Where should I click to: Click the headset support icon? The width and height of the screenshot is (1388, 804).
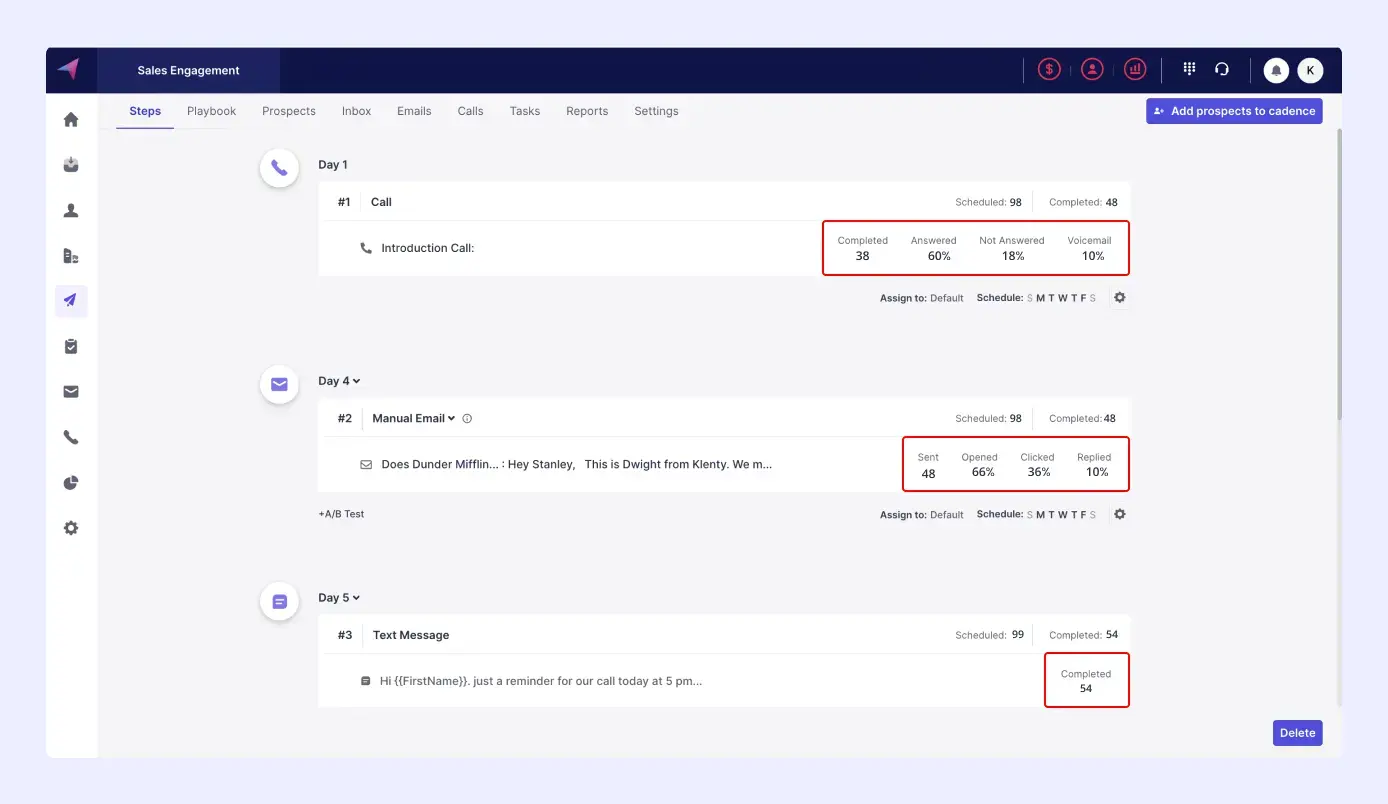tap(1222, 69)
